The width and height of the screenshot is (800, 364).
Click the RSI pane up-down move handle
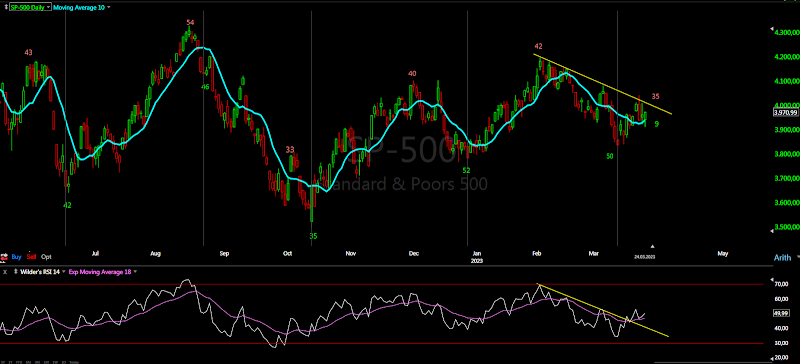pos(15,272)
